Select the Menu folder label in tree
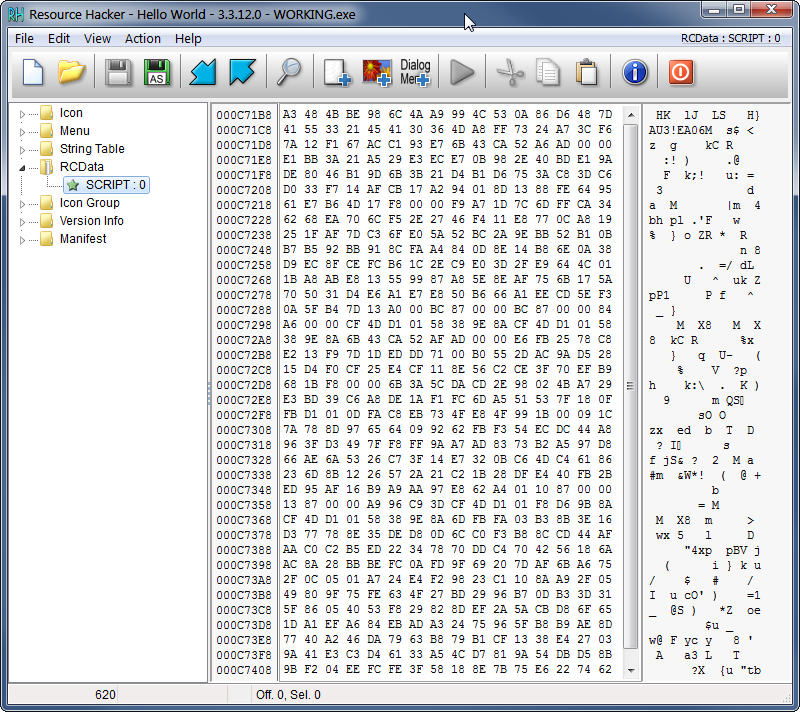This screenshot has width=800, height=712. point(74,131)
